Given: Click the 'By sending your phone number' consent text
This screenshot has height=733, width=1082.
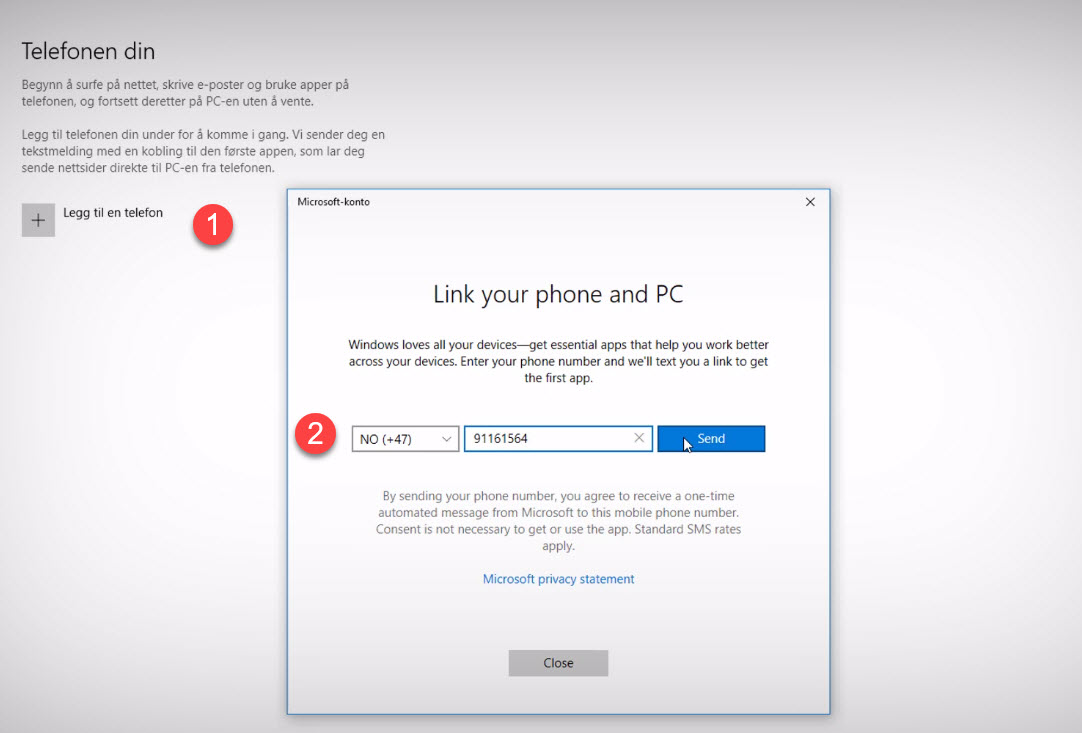Looking at the screenshot, I should (558, 520).
